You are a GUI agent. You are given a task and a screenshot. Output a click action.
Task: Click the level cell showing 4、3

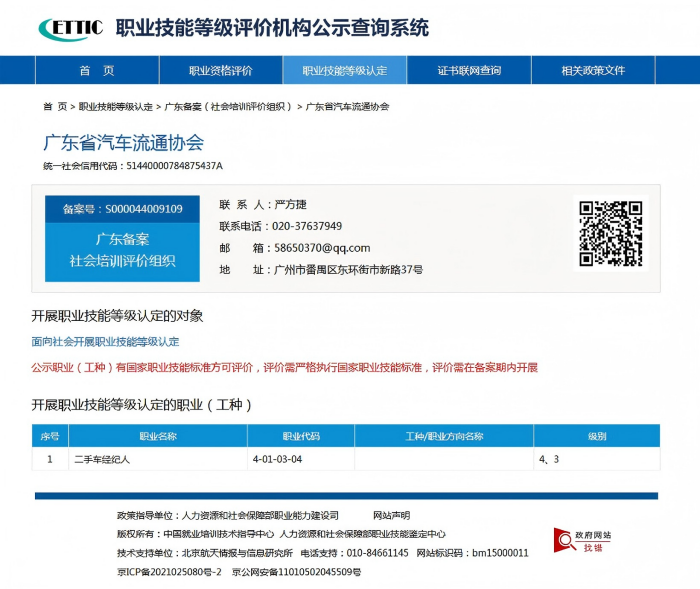coord(597,459)
